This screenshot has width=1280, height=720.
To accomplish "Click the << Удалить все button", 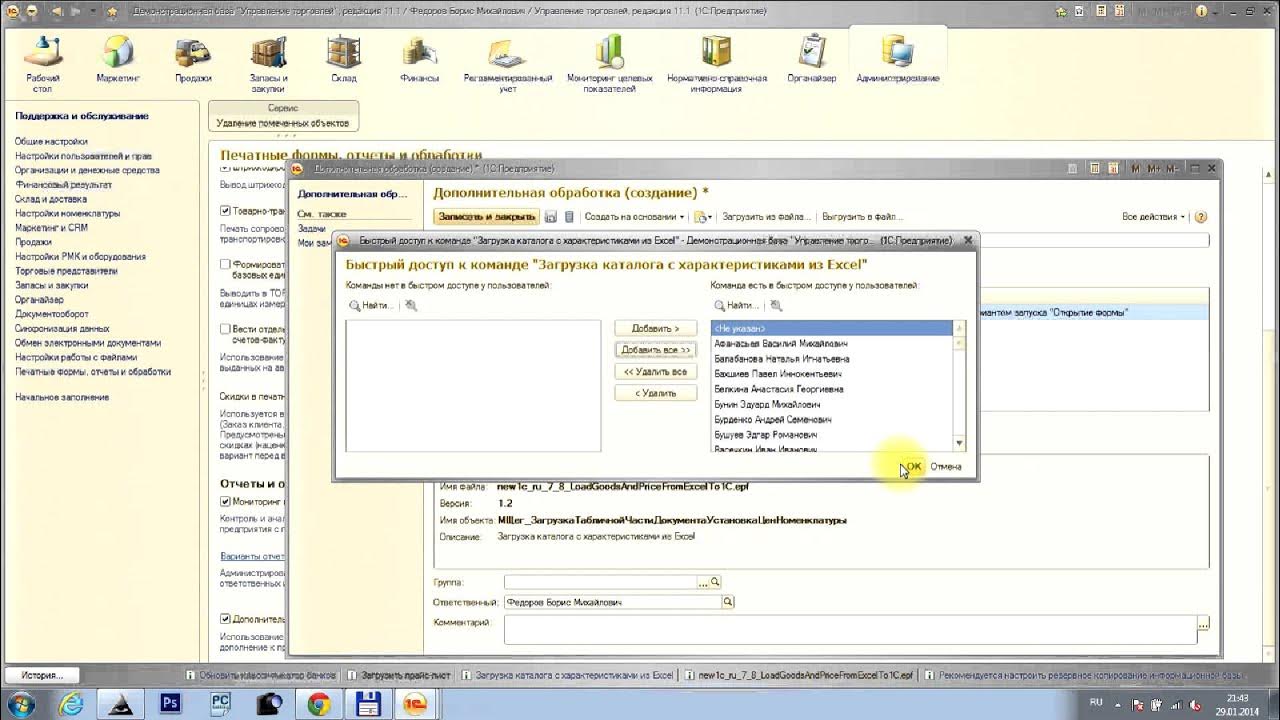I will (655, 372).
